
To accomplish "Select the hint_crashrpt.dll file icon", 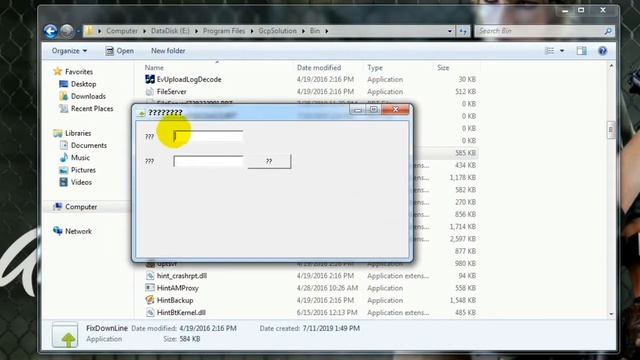I will (x=150, y=276).
